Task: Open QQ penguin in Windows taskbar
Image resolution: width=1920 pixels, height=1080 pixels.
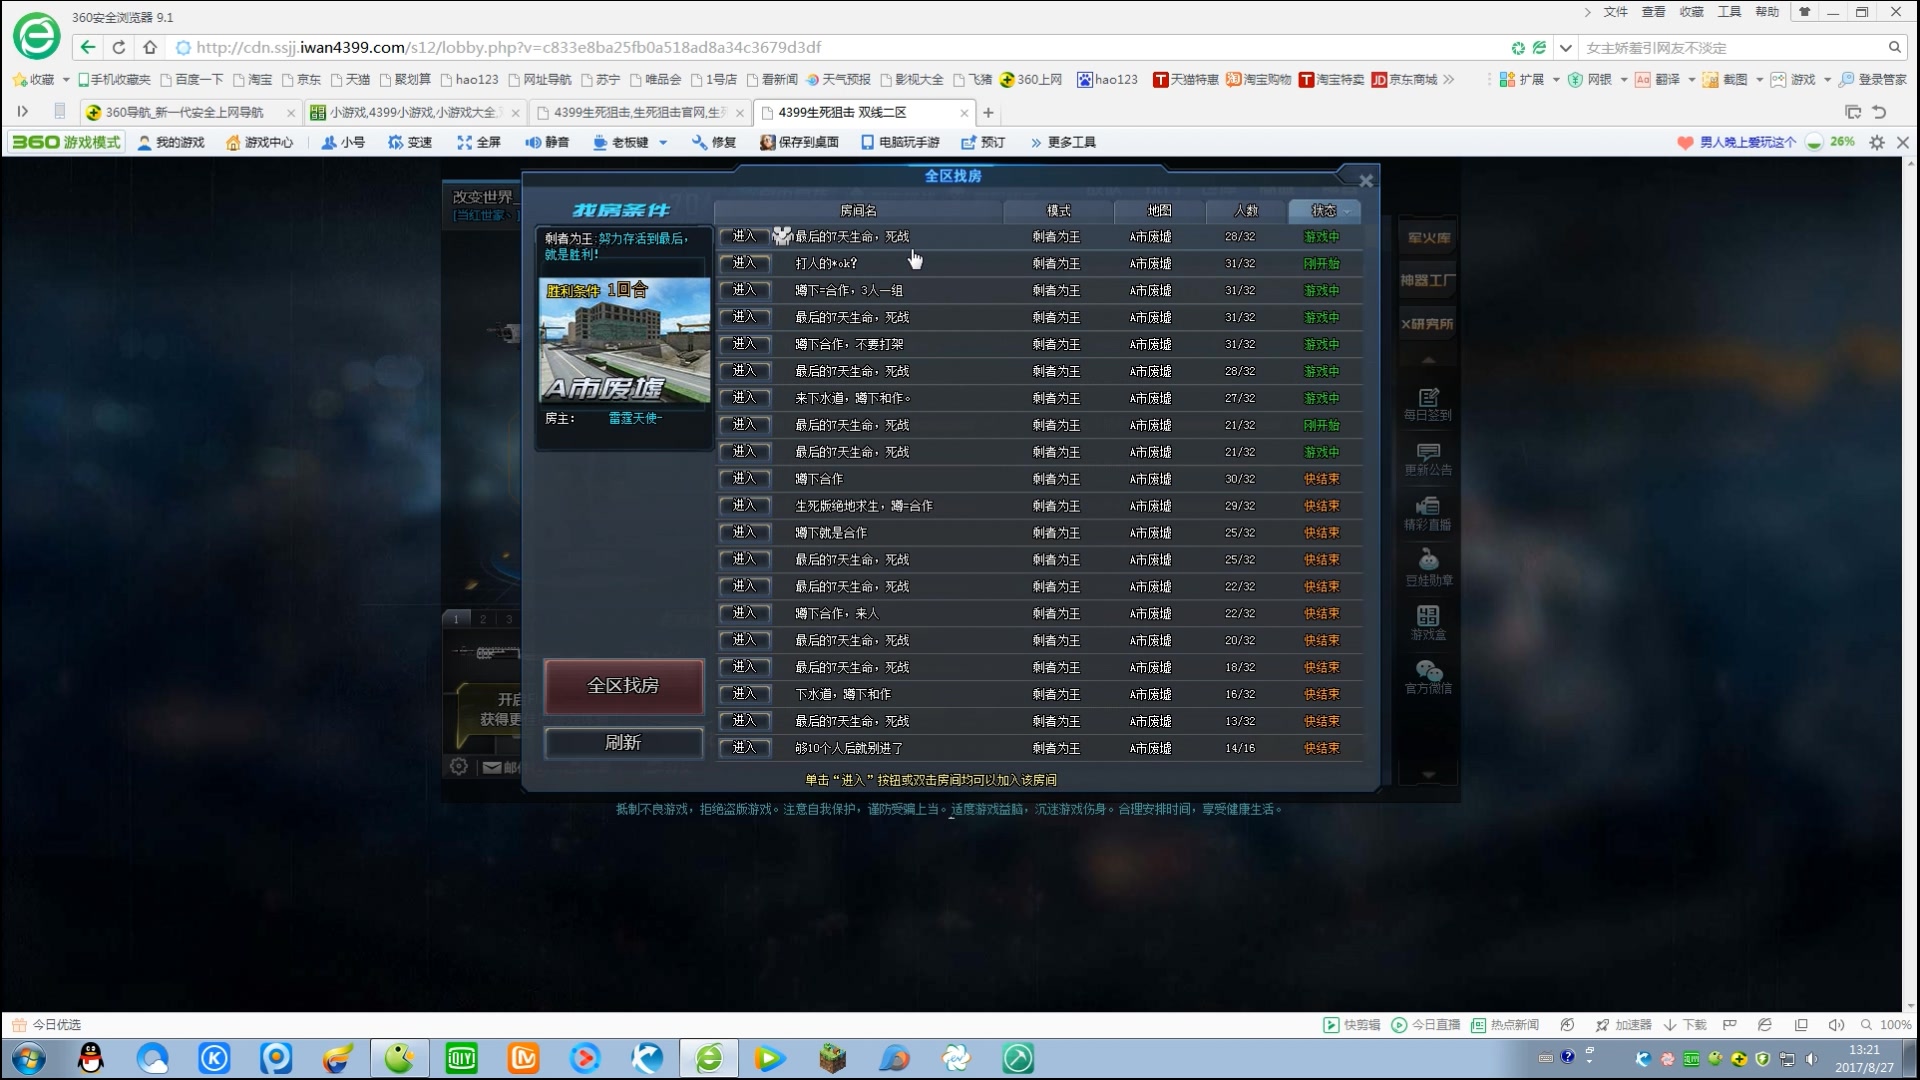Action: click(91, 1058)
